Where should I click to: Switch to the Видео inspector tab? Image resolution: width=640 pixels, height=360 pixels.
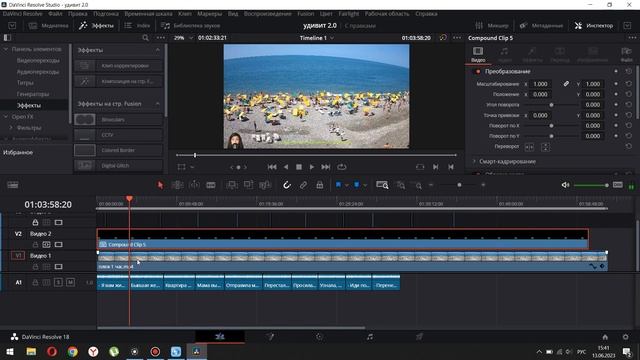tap(478, 54)
